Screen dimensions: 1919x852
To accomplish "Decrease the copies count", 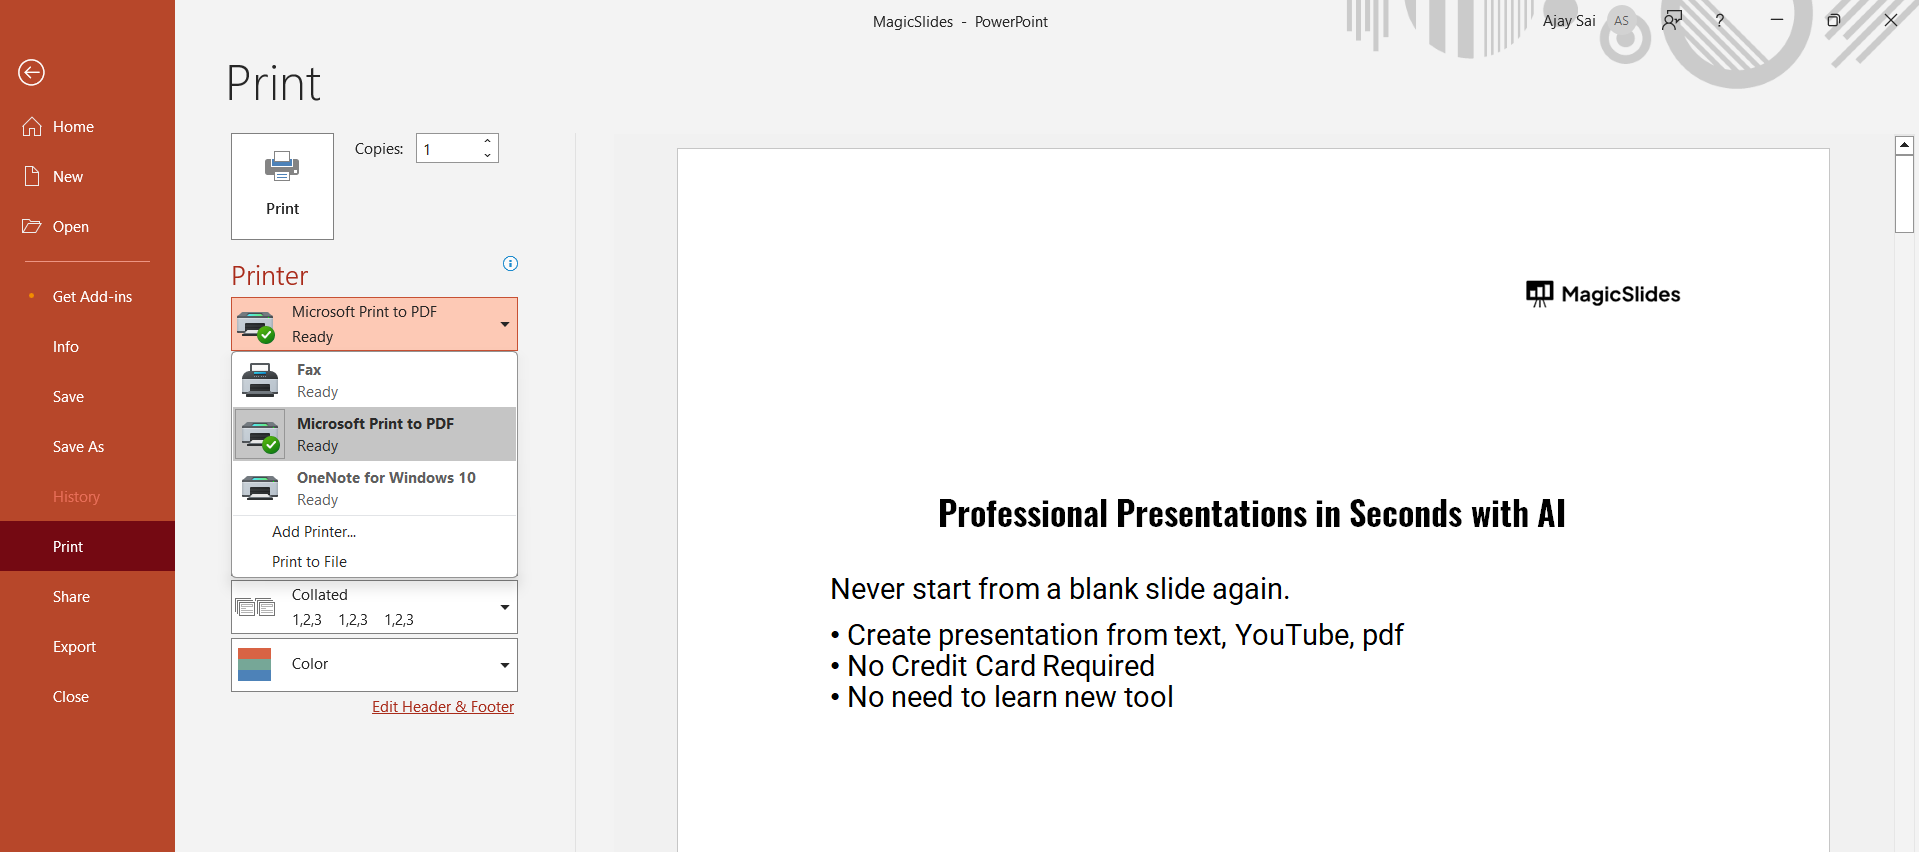I will pos(487,155).
